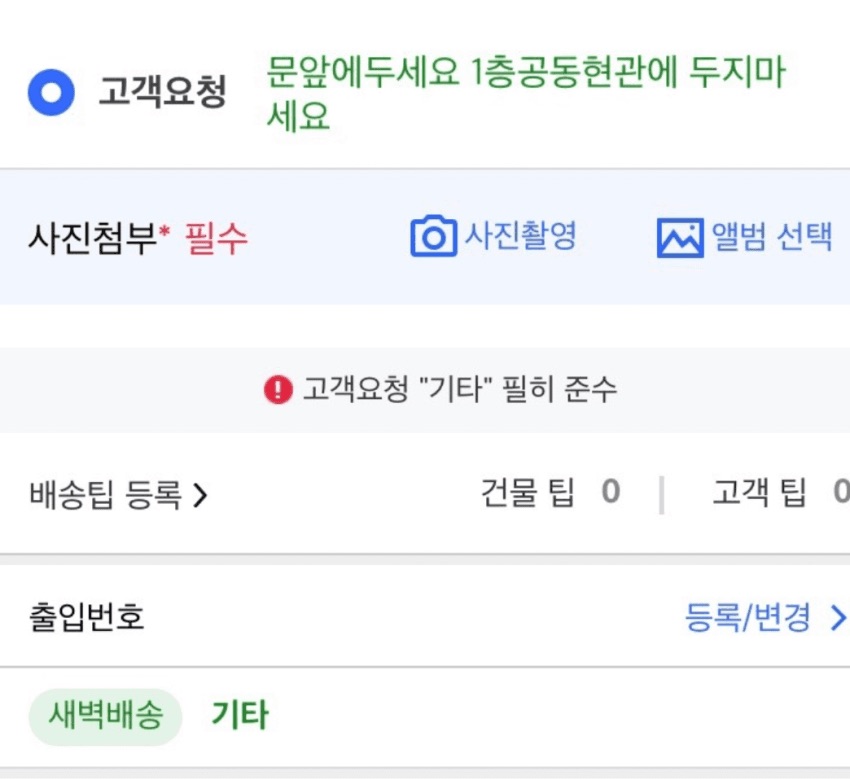Tap the 새벽배송 badge
This screenshot has width=850, height=779.
tap(105, 717)
